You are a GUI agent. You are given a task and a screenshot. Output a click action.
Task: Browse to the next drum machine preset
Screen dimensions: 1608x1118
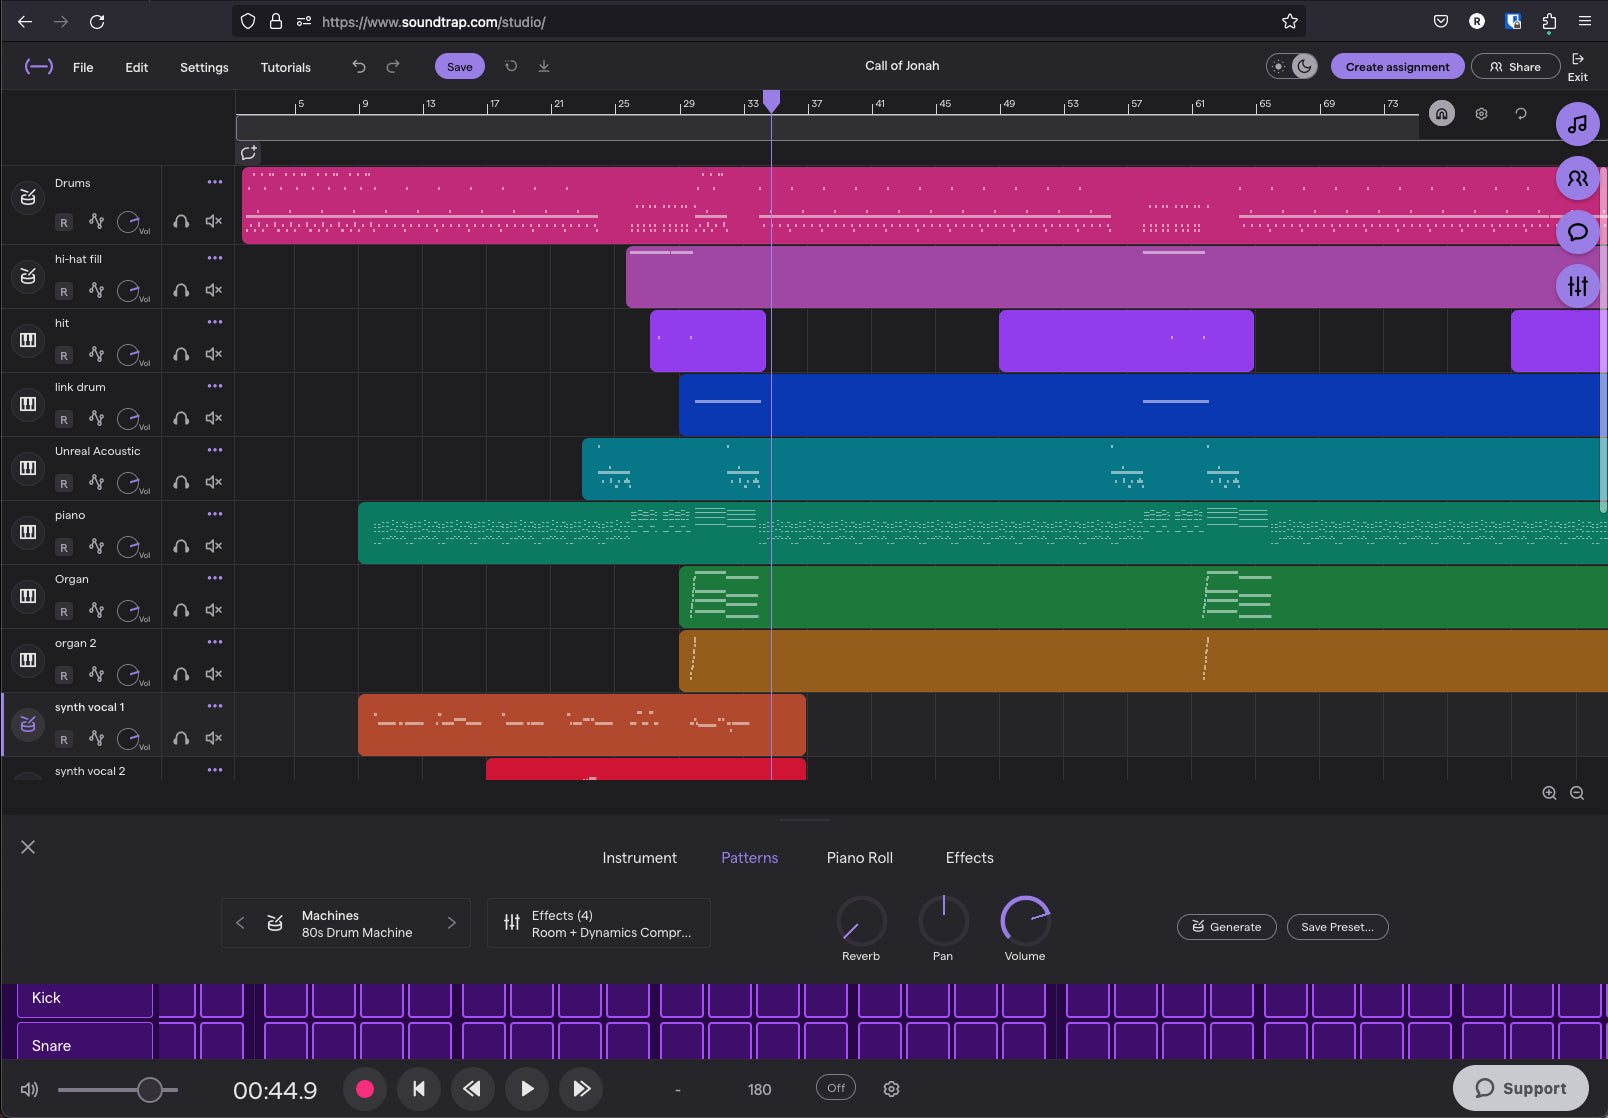(x=452, y=922)
